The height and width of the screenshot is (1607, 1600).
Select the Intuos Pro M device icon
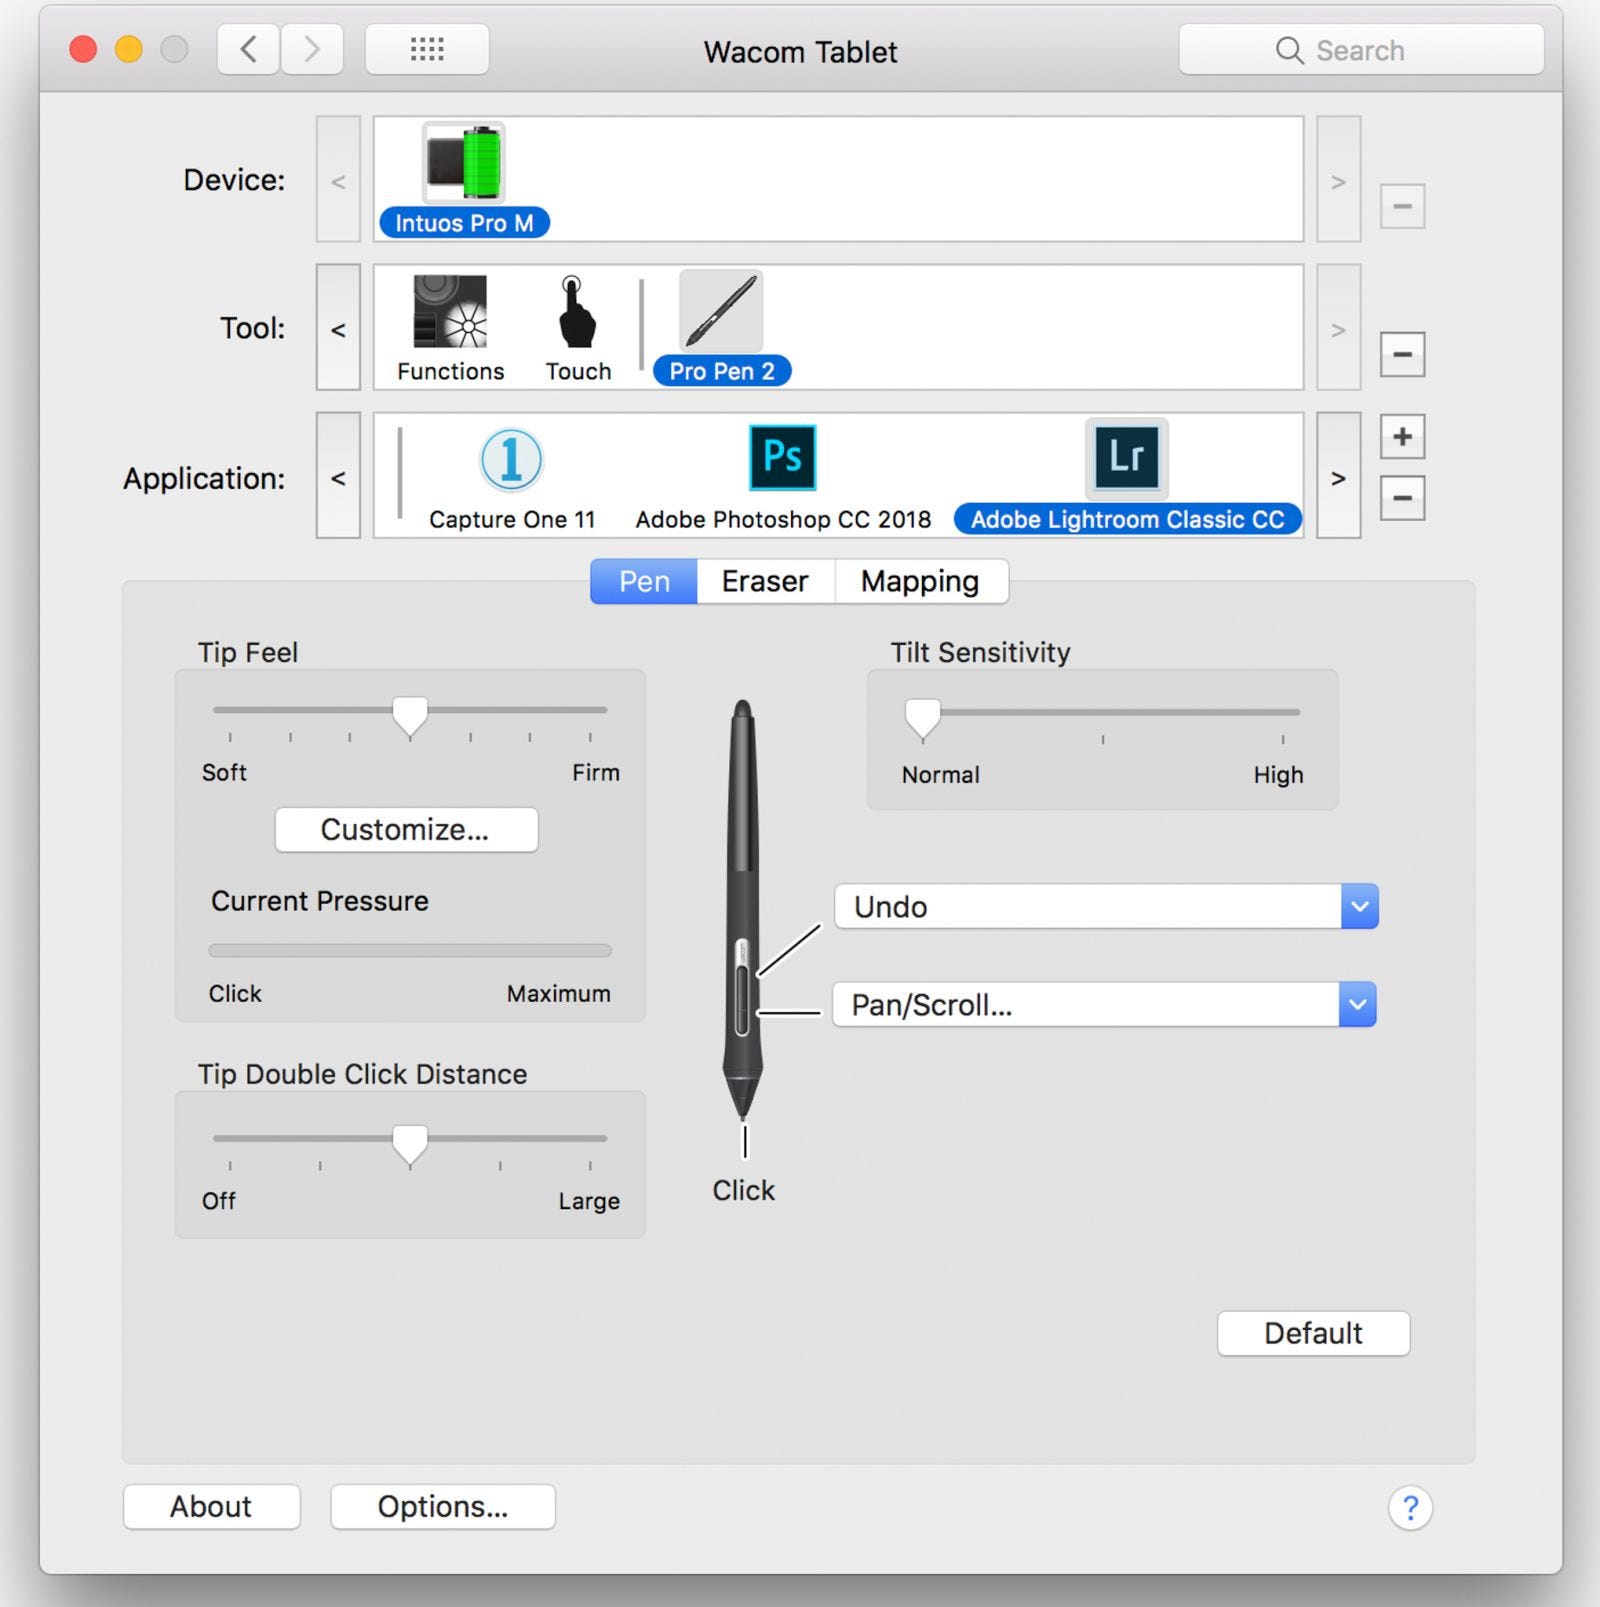click(x=464, y=163)
